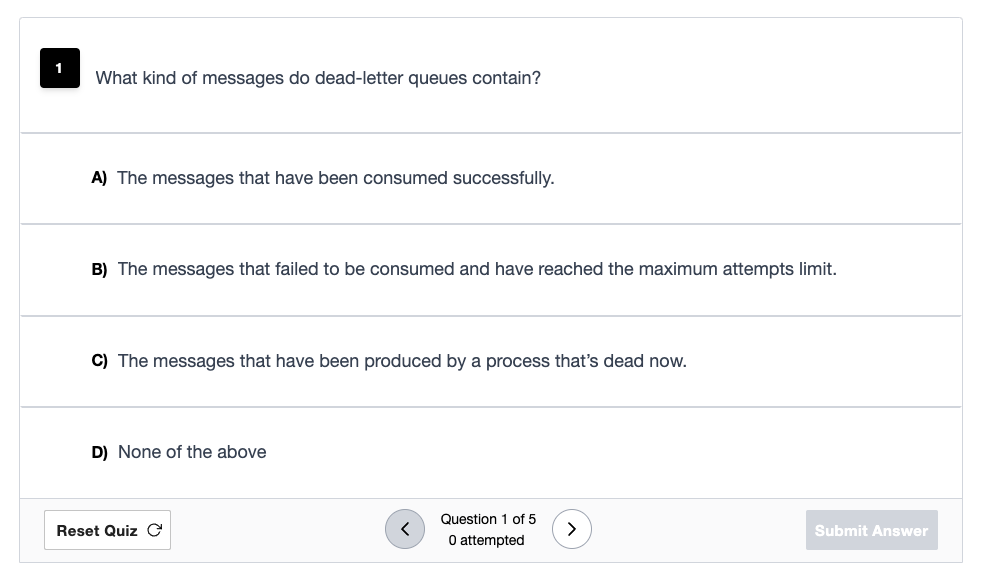The height and width of the screenshot is (583, 990).
Task: Click the dead-letter queues question text
Action: (318, 78)
